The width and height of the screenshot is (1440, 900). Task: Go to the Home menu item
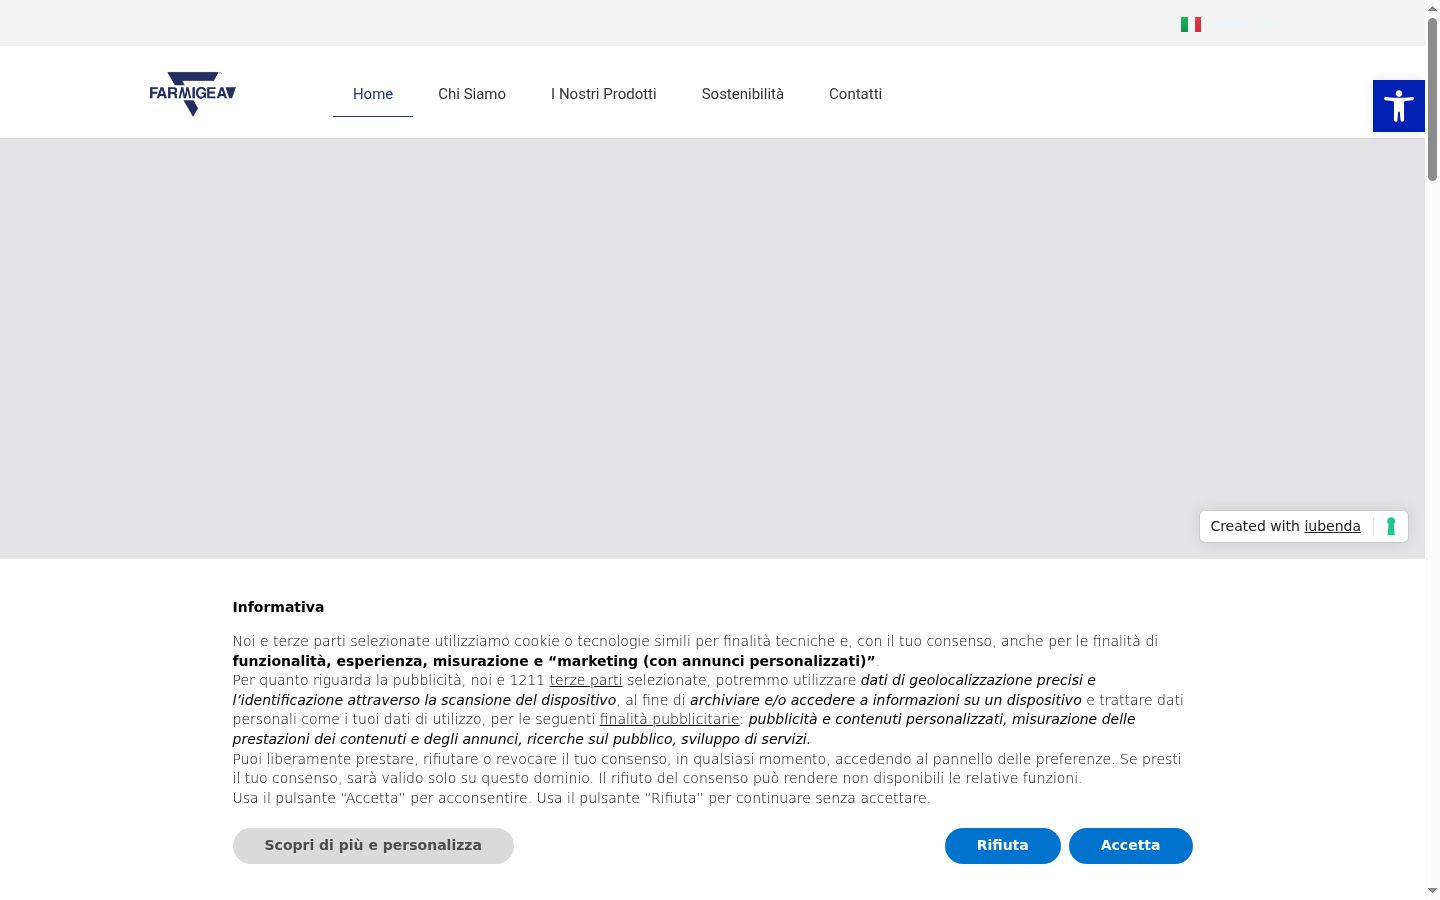click(x=373, y=94)
